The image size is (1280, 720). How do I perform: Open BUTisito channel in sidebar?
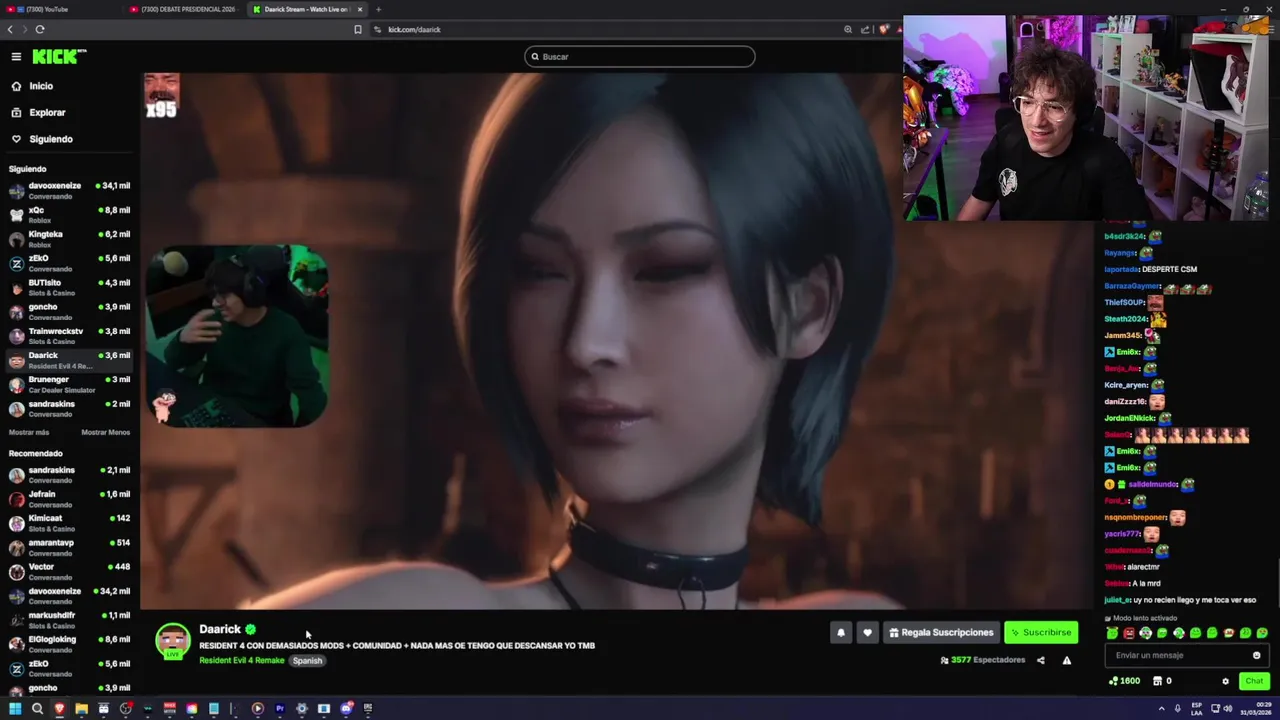click(x=70, y=287)
